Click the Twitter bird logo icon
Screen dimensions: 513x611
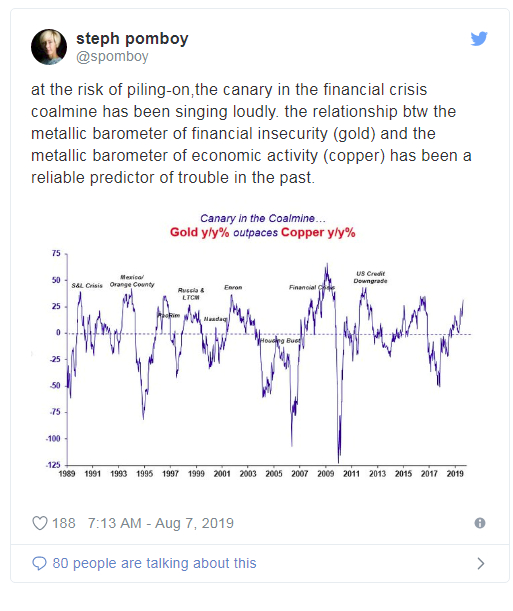click(x=479, y=39)
